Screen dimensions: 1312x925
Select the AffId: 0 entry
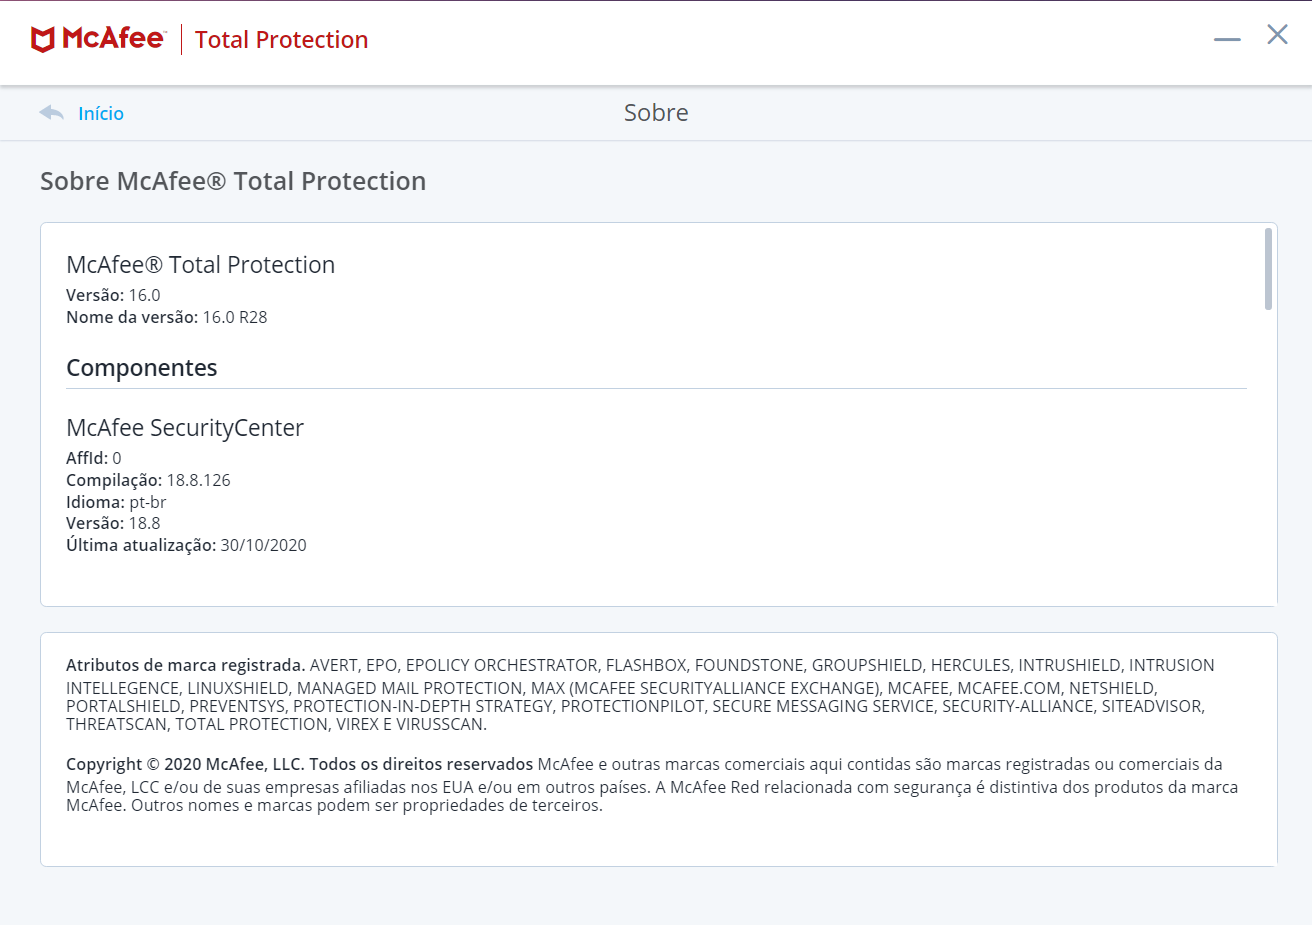pos(94,458)
